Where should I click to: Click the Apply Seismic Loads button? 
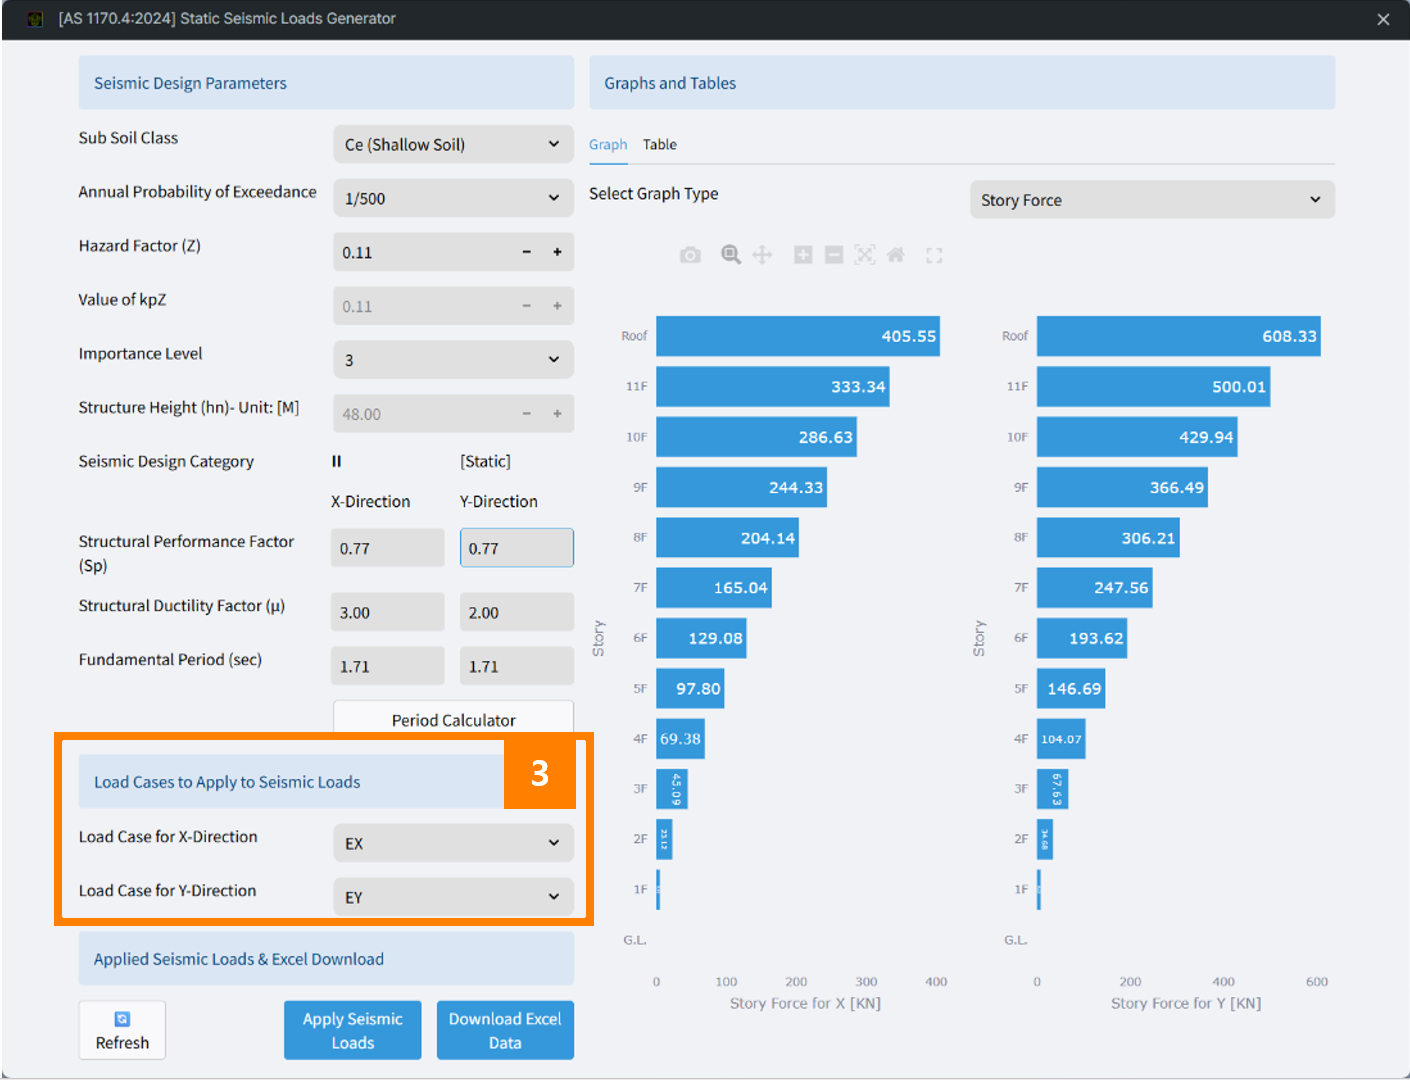point(352,1030)
